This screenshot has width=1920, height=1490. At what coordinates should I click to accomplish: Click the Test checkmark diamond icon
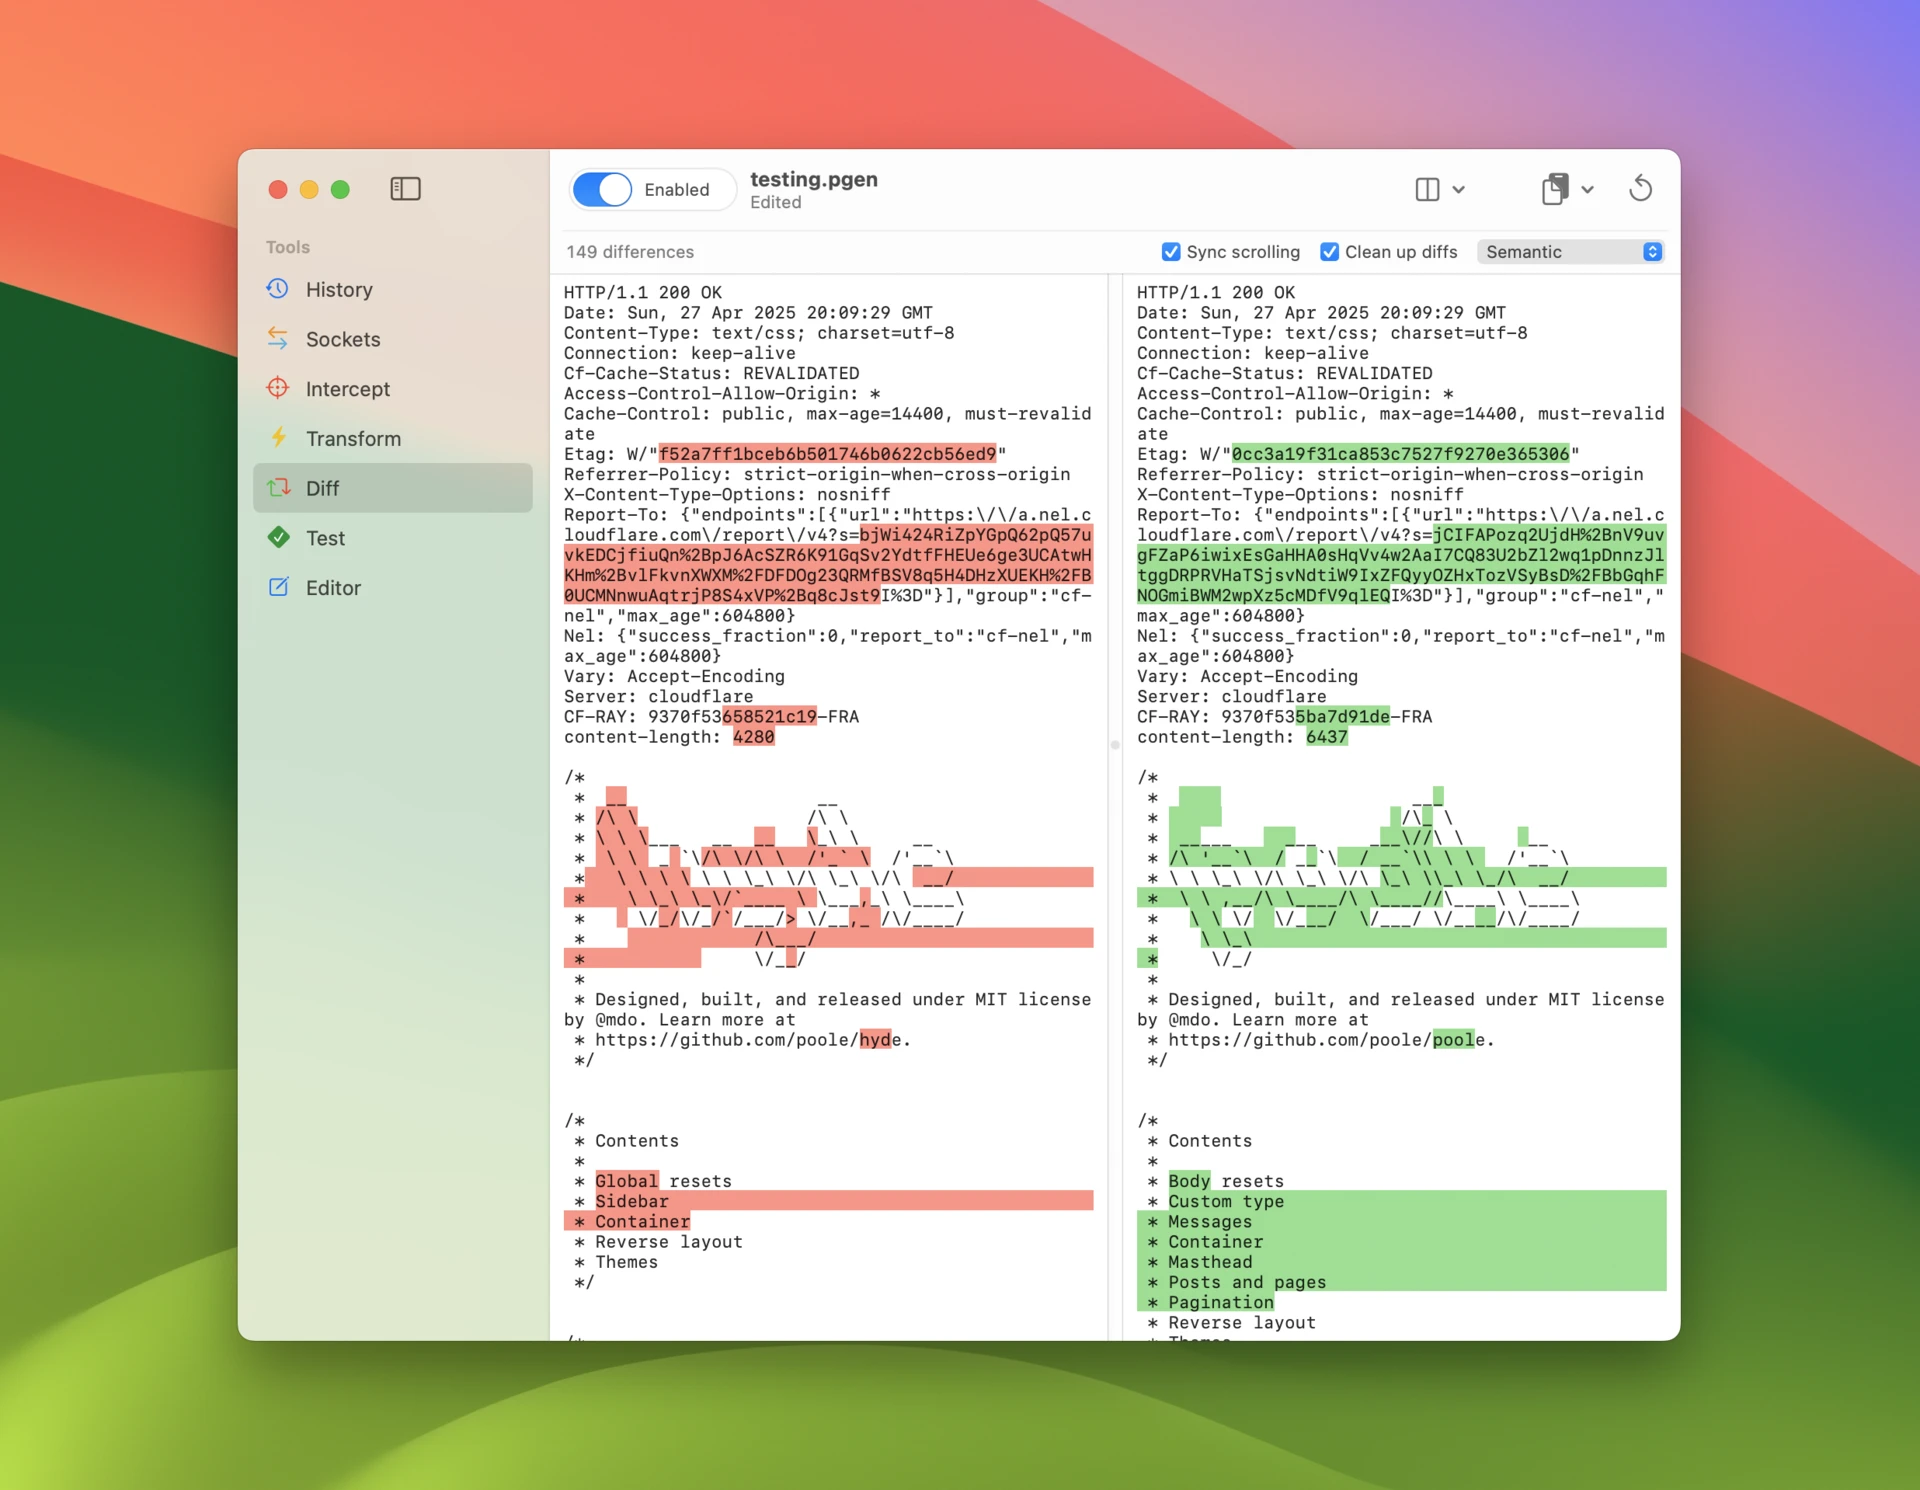278,538
